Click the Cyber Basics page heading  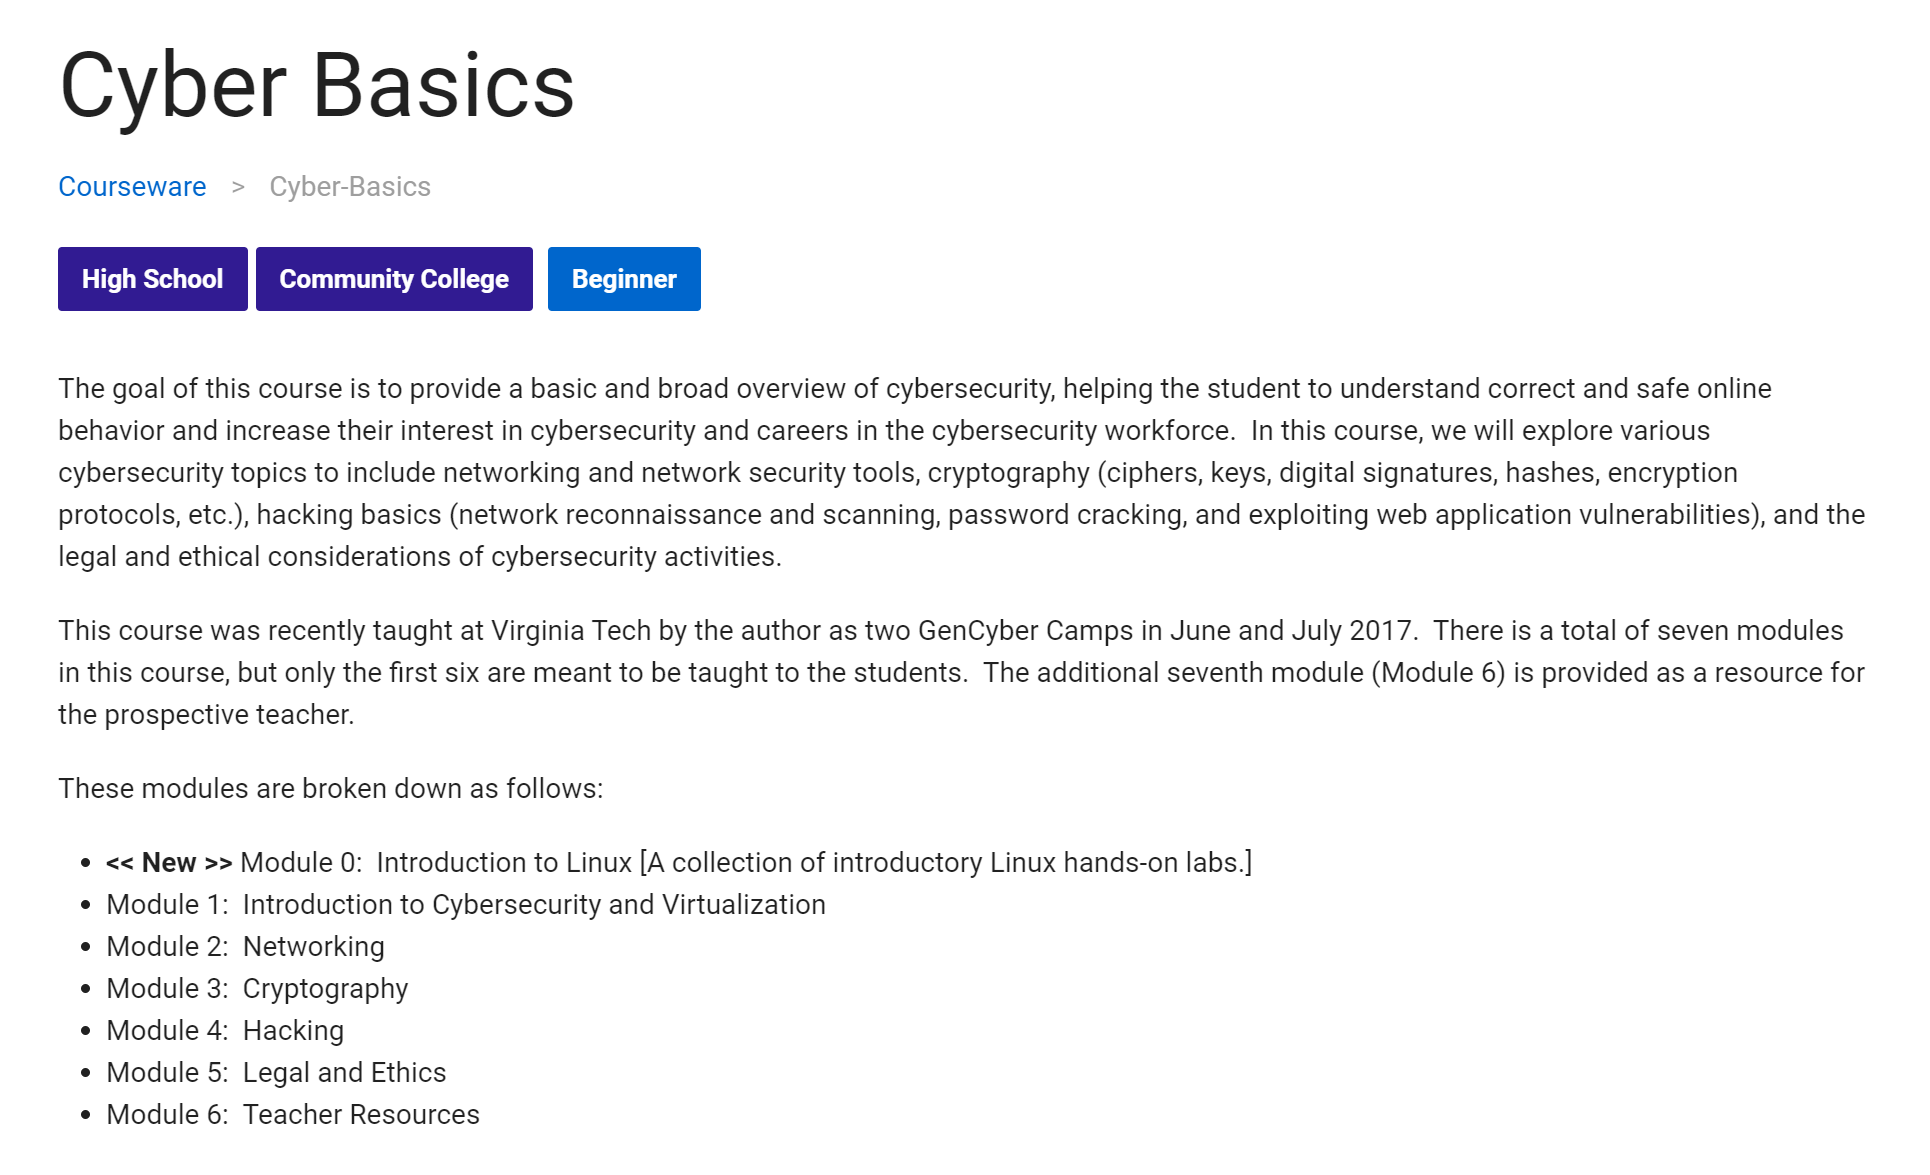click(317, 86)
